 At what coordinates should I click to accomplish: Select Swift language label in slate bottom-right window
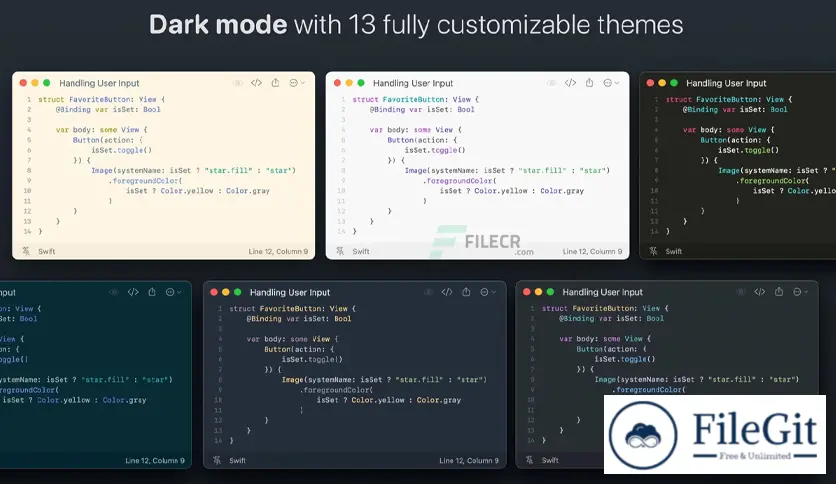tap(550, 461)
